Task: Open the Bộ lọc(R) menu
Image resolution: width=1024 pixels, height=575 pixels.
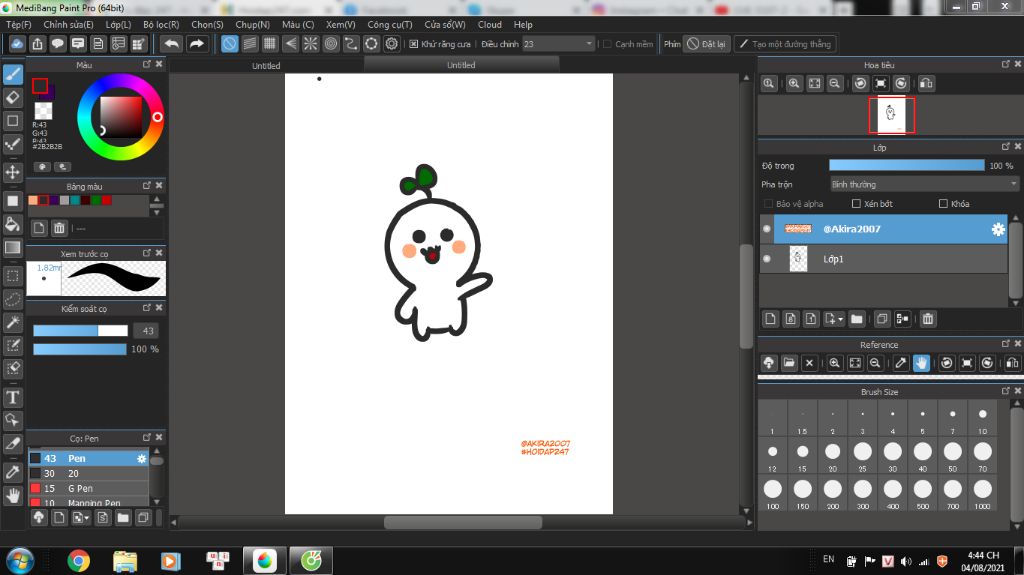Action: 161,24
